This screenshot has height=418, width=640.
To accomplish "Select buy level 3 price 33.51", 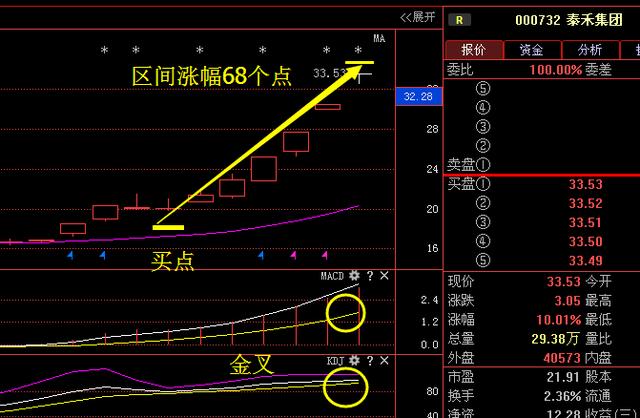I will tap(586, 222).
